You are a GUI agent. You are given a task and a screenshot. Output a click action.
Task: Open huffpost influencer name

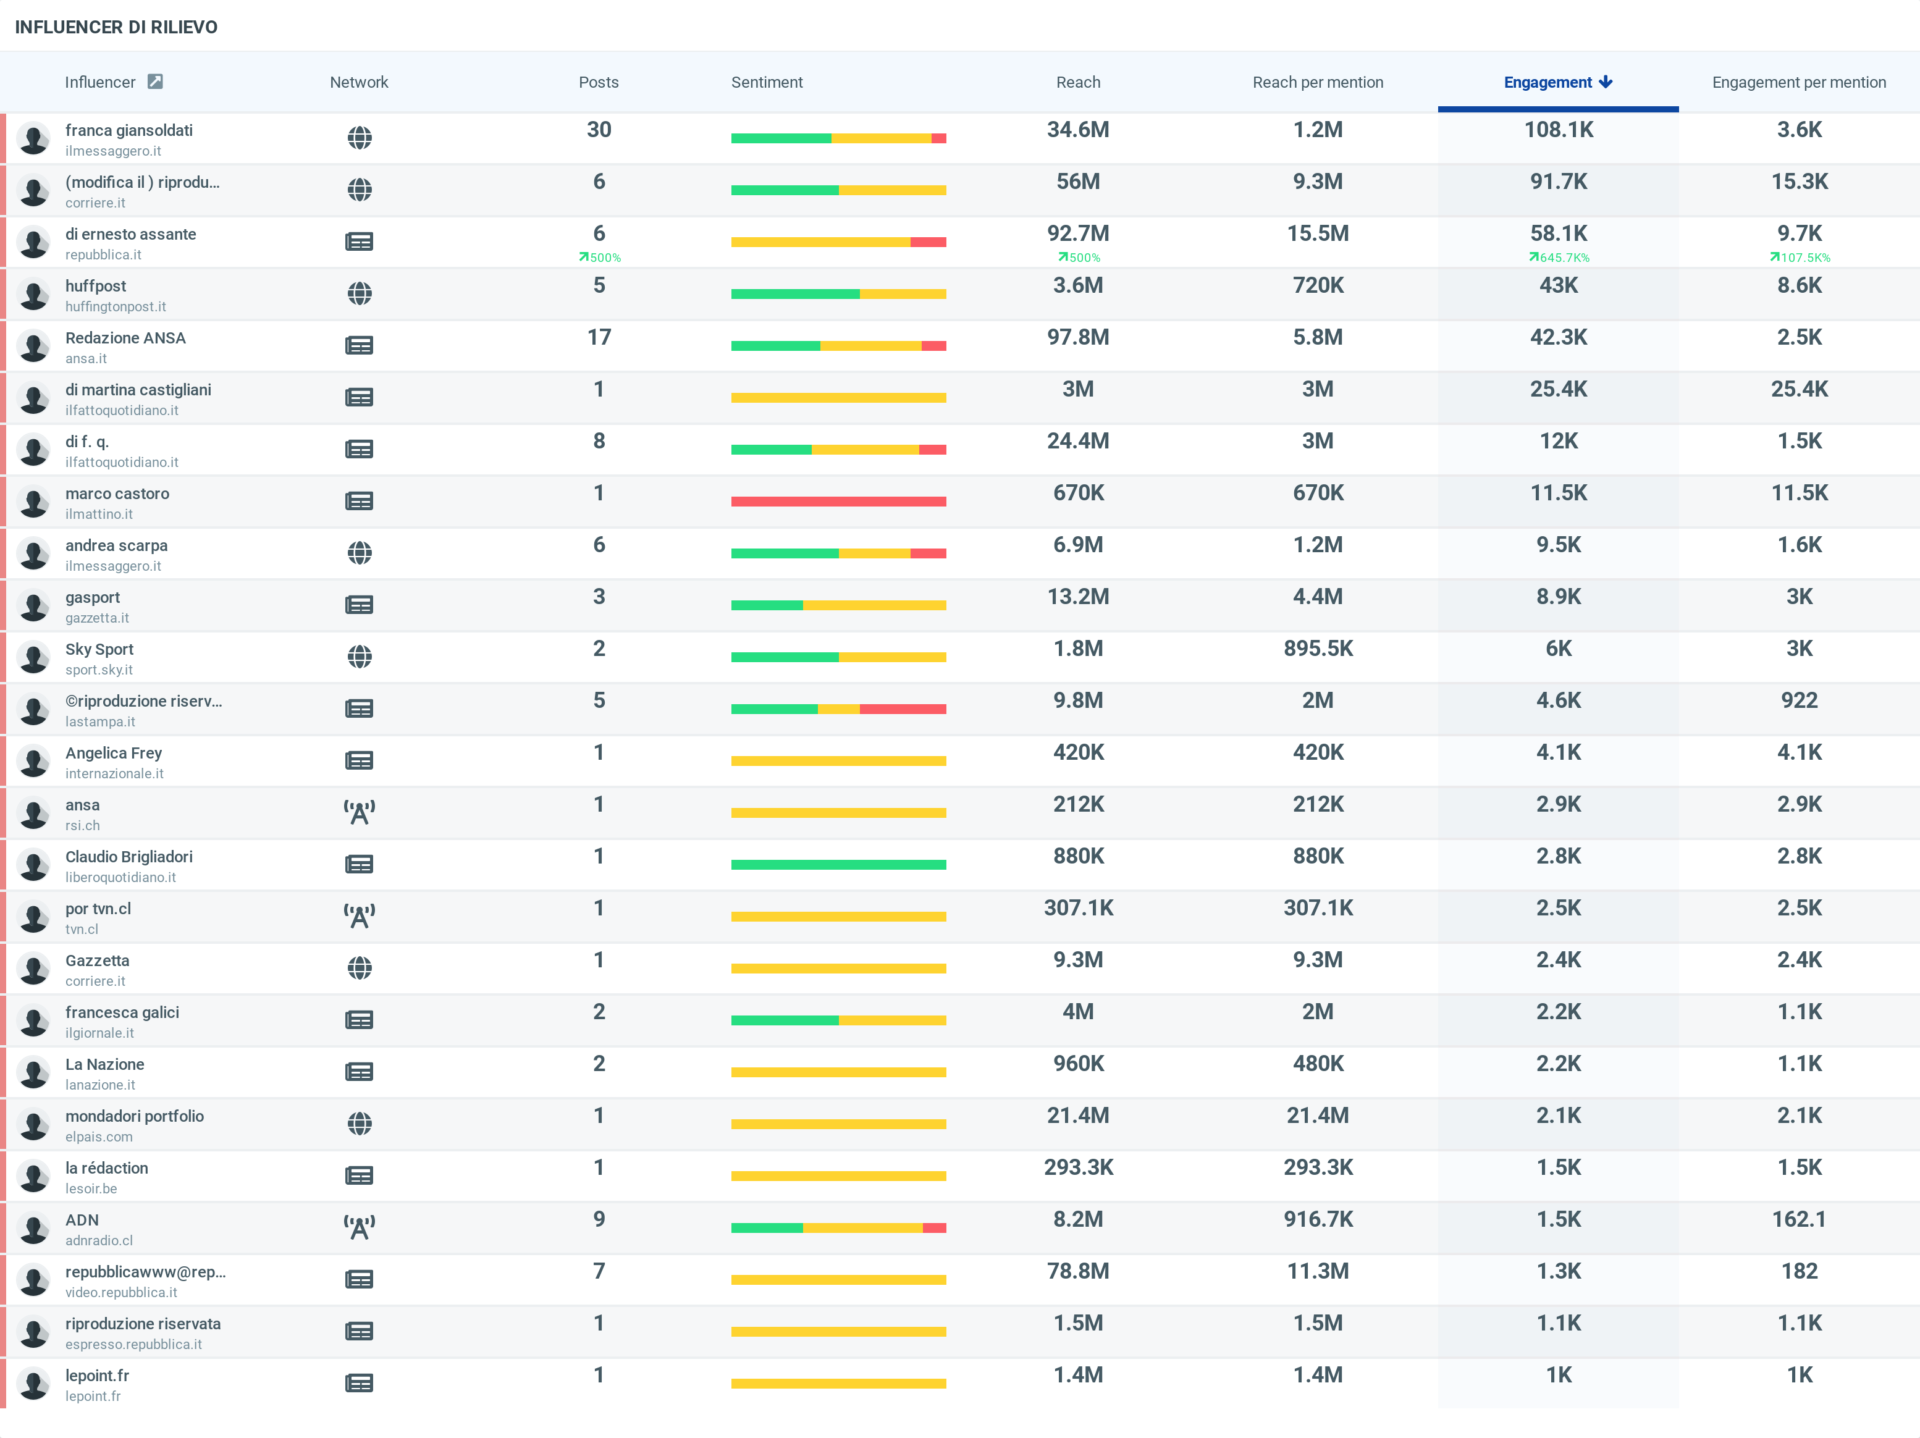coord(96,286)
